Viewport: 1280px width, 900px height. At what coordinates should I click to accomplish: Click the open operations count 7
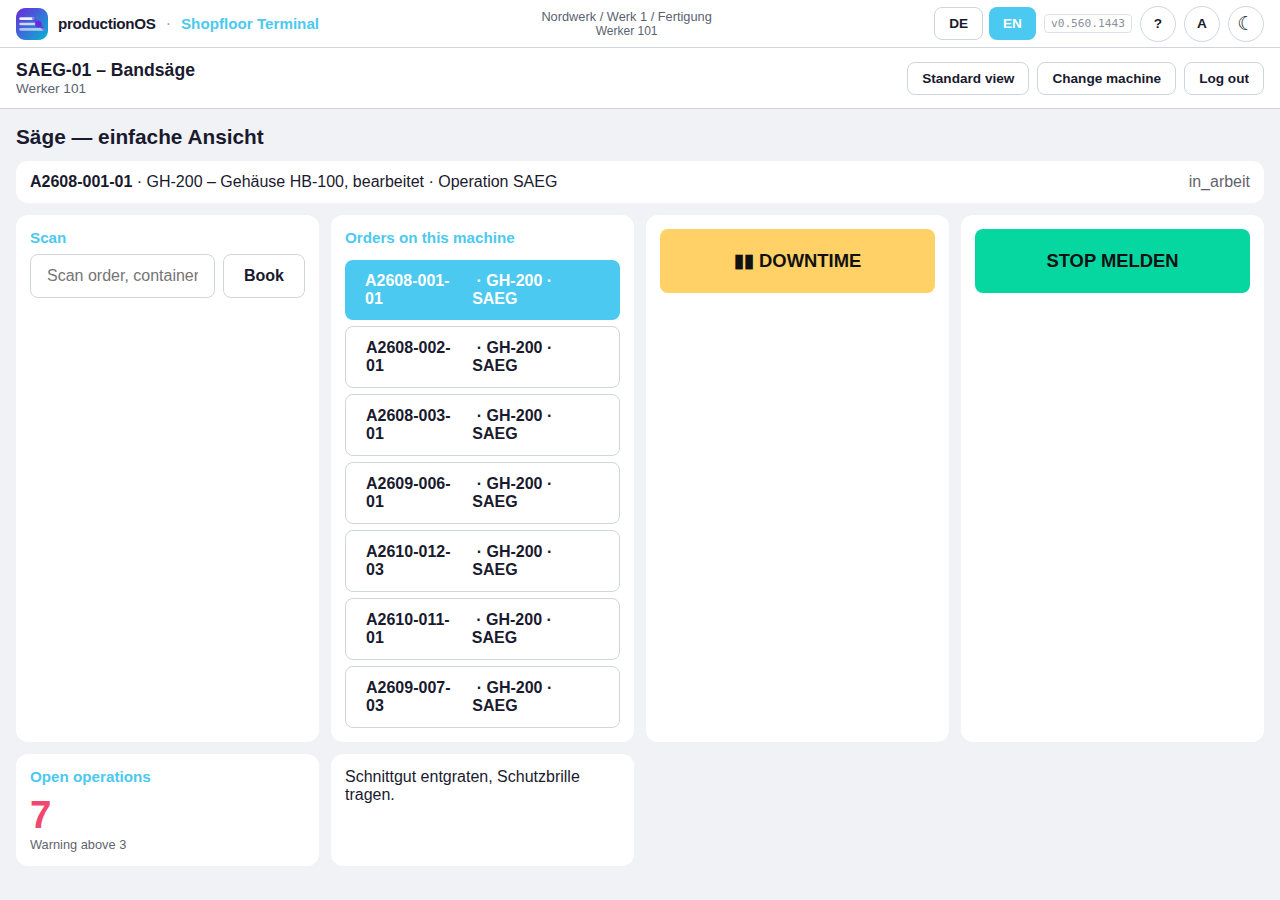[x=40, y=815]
